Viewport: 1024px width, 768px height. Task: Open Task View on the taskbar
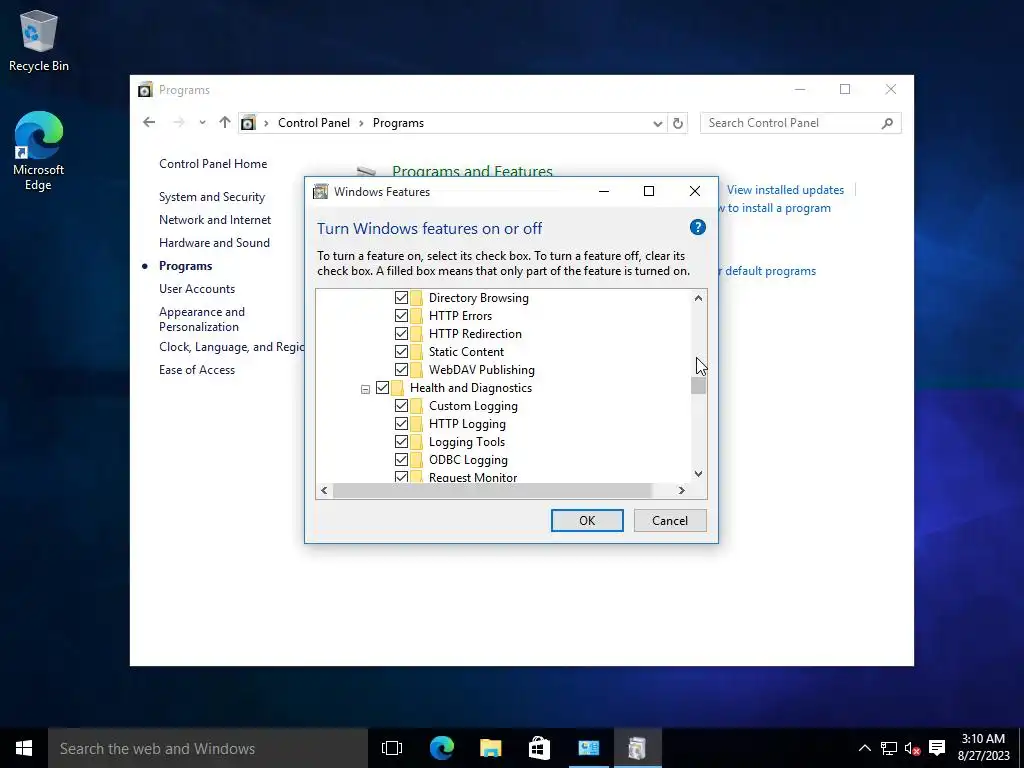pyautogui.click(x=392, y=748)
